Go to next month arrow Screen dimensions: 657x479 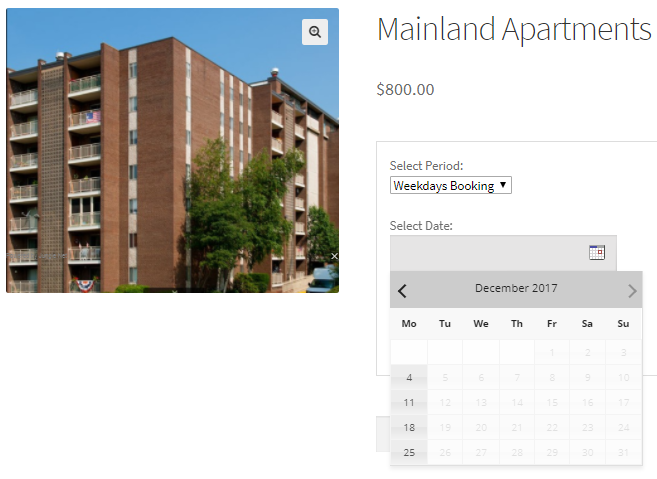tap(631, 291)
